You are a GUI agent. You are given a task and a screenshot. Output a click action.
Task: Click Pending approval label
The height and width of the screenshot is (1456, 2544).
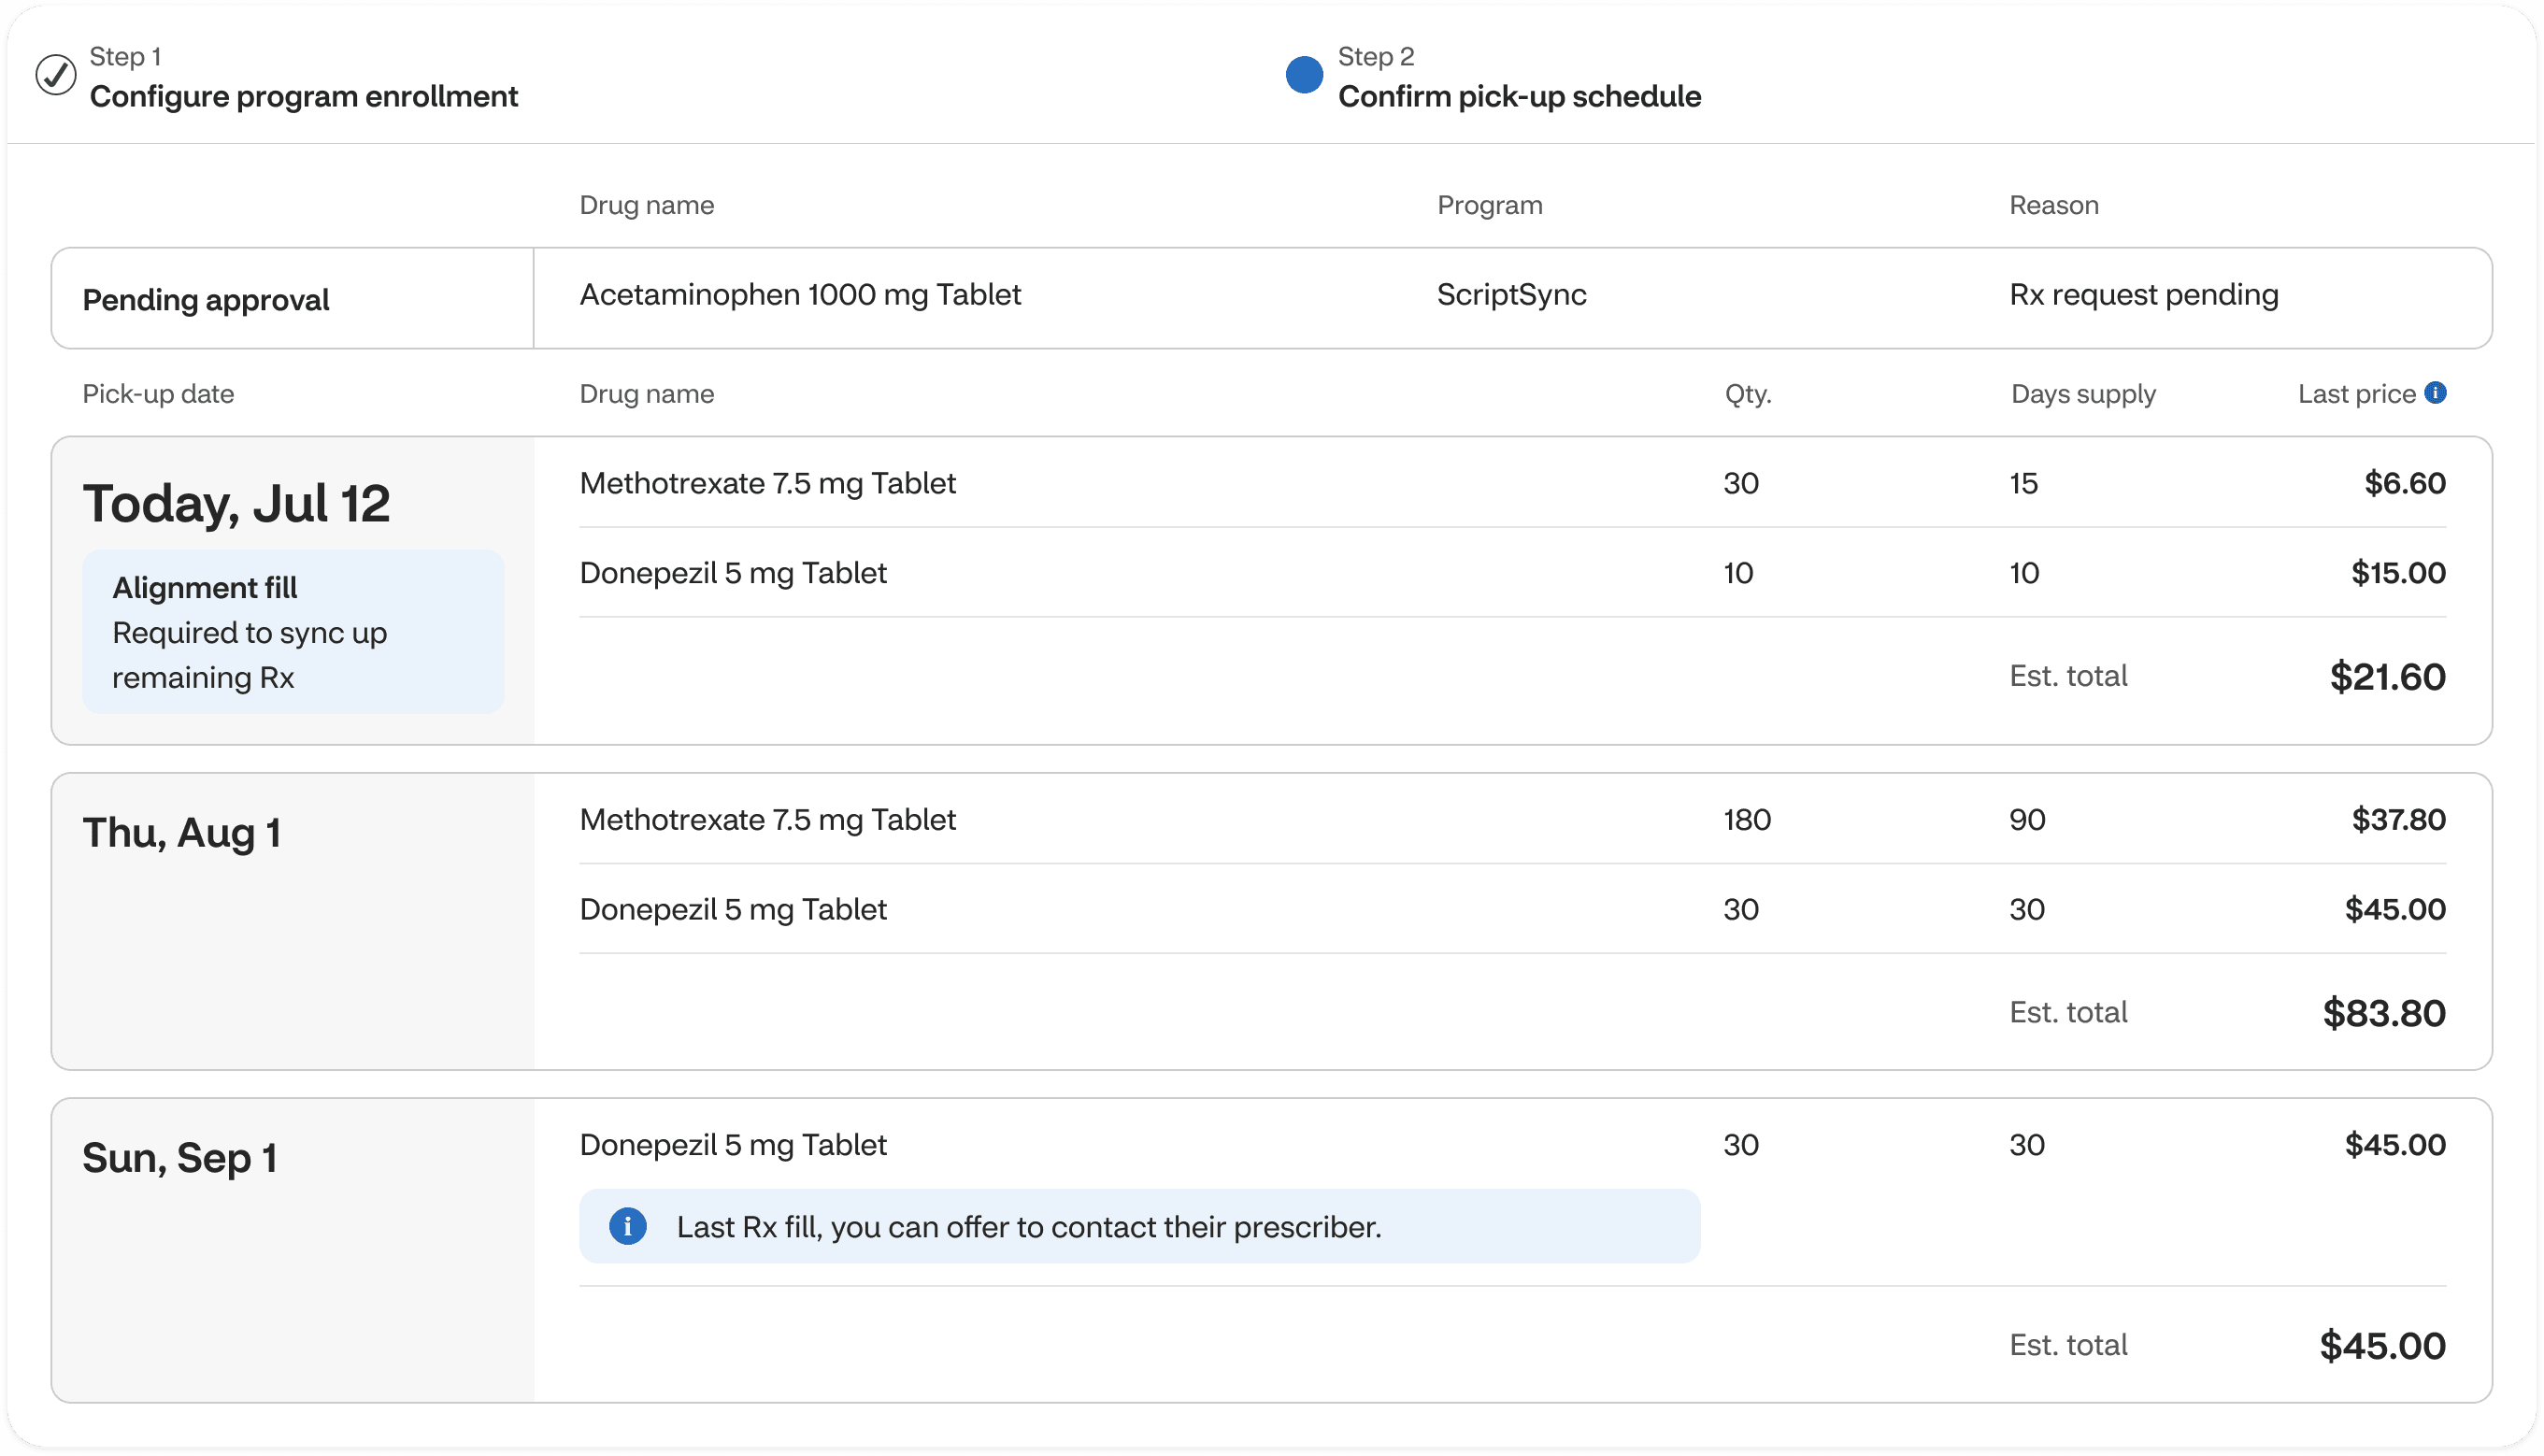click(x=205, y=300)
